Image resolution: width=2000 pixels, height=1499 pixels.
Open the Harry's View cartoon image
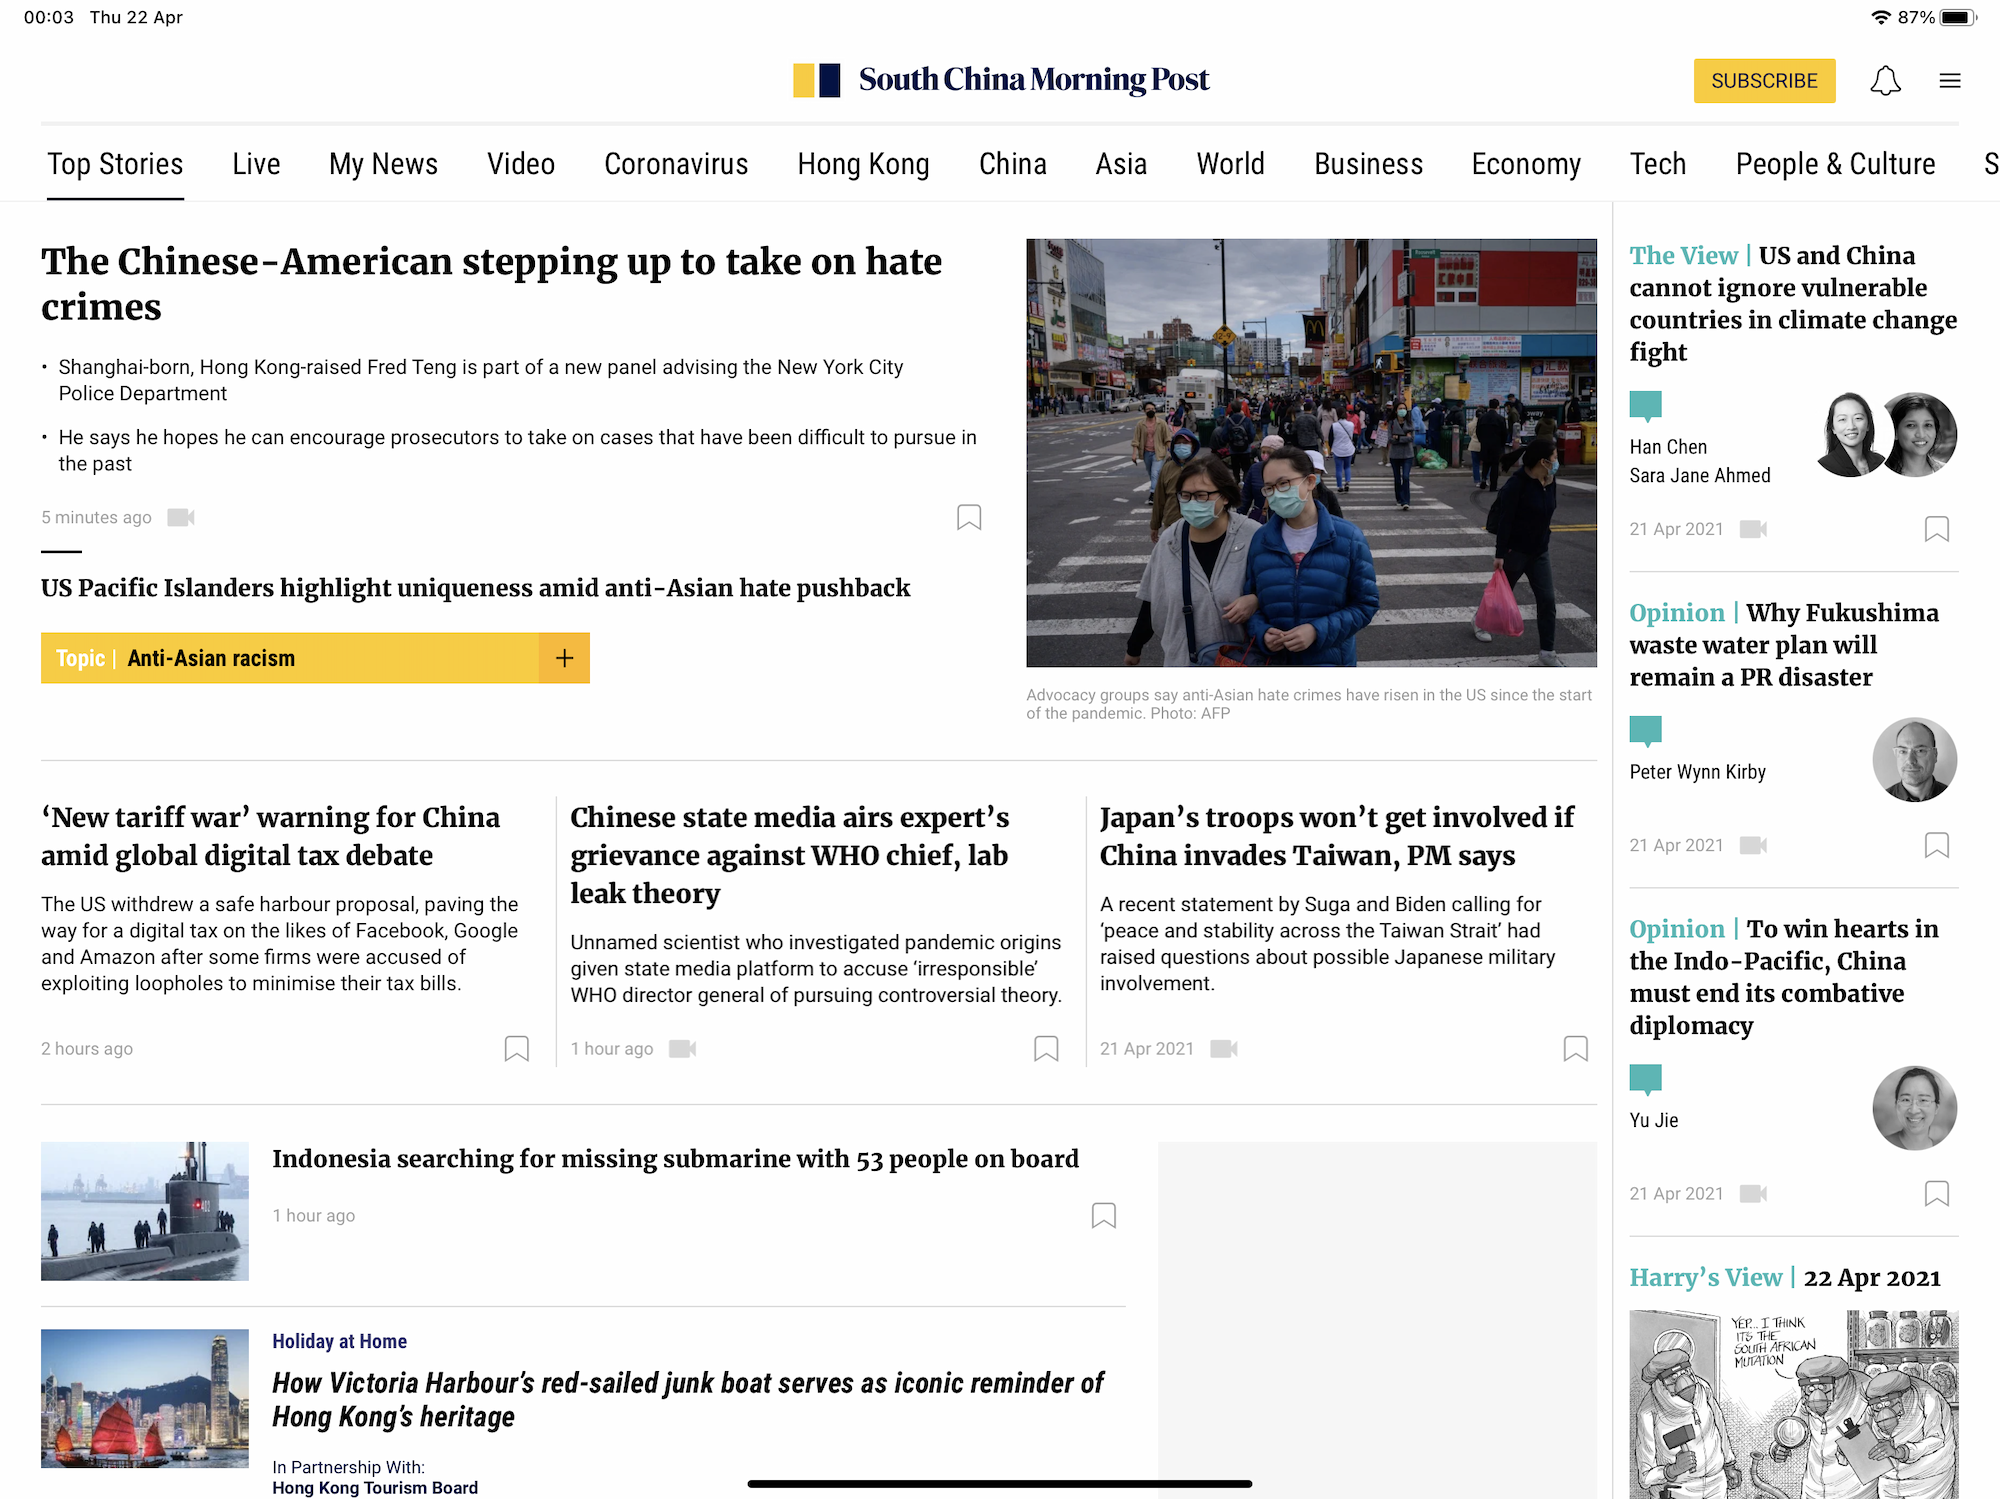tap(1794, 1404)
